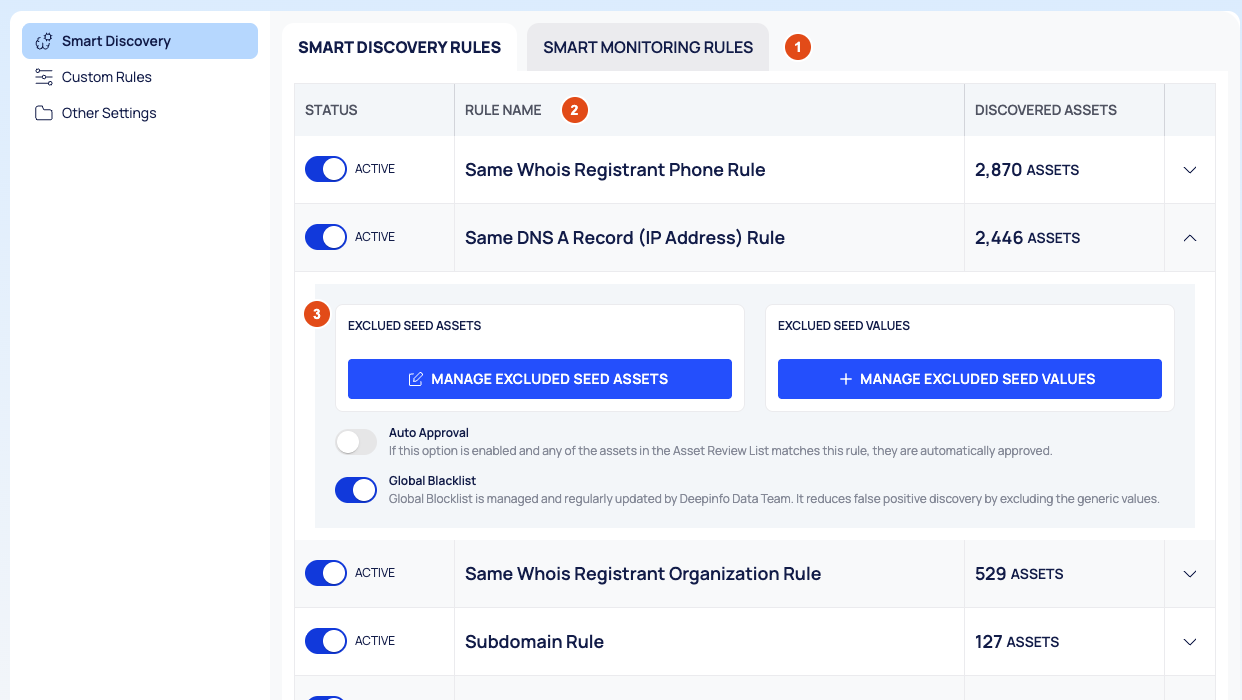Switch to Smart Discovery Rules tab
Screen dimensions: 1242x700
point(400,47)
